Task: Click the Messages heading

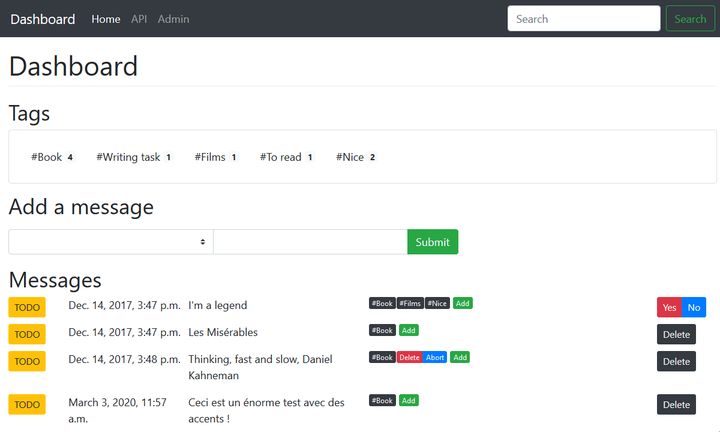Action: (x=55, y=280)
